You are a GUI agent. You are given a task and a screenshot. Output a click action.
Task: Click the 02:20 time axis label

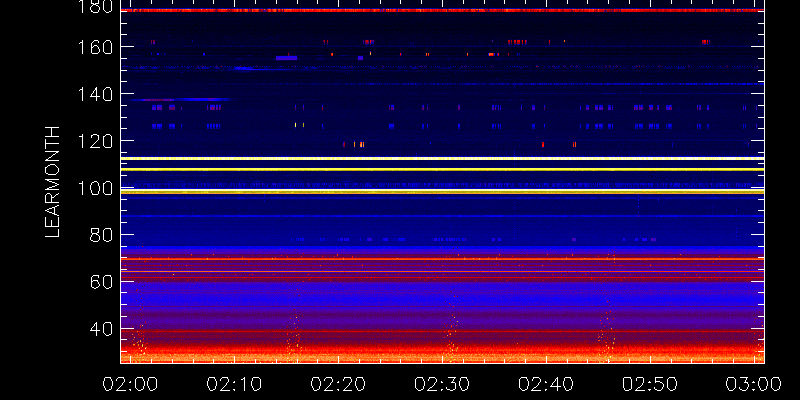coord(338,384)
